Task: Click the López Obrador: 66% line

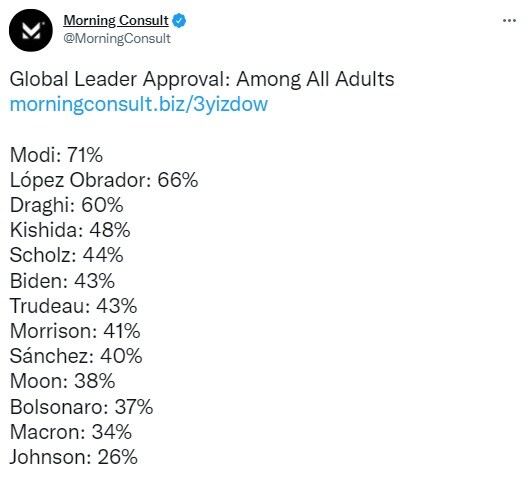Action: (104, 180)
